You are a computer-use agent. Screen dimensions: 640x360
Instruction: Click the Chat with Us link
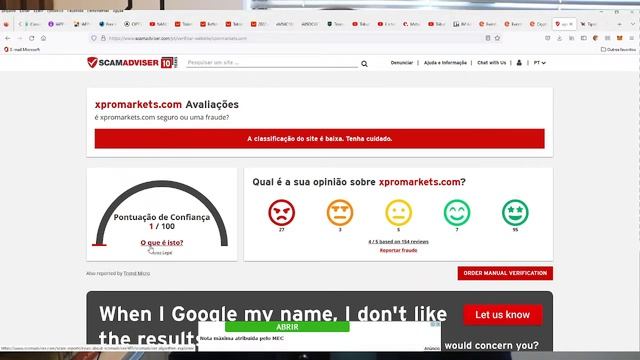(491, 62)
